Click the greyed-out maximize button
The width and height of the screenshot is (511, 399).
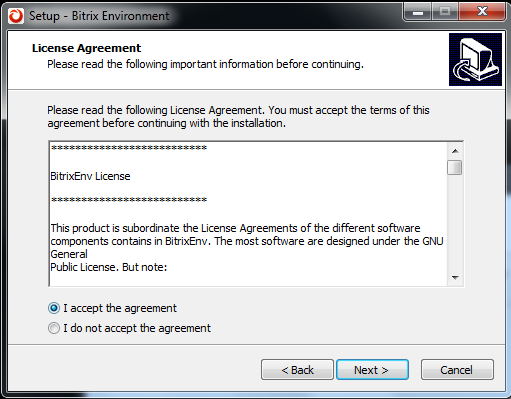tap(445, 12)
